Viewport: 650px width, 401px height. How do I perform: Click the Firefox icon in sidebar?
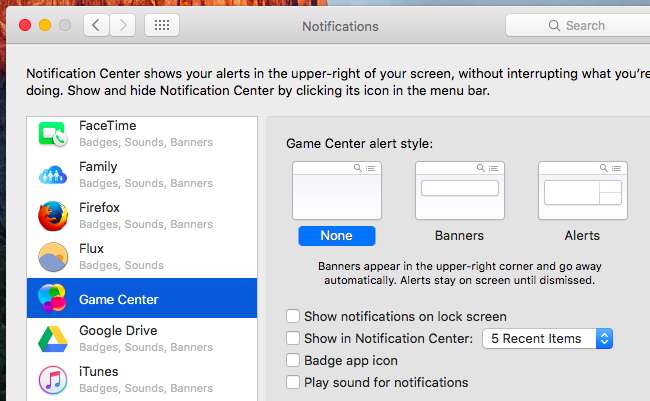52,216
